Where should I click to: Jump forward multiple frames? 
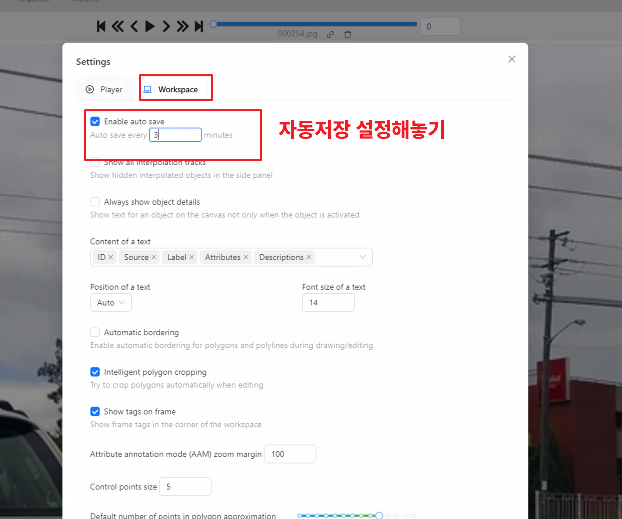coord(182,26)
